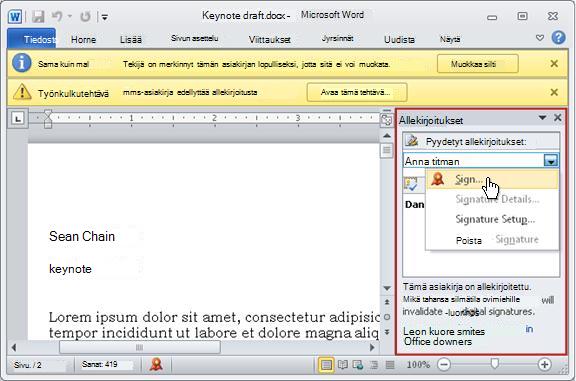
Task: Switch to Full Screen Reading view
Action: tap(342, 364)
